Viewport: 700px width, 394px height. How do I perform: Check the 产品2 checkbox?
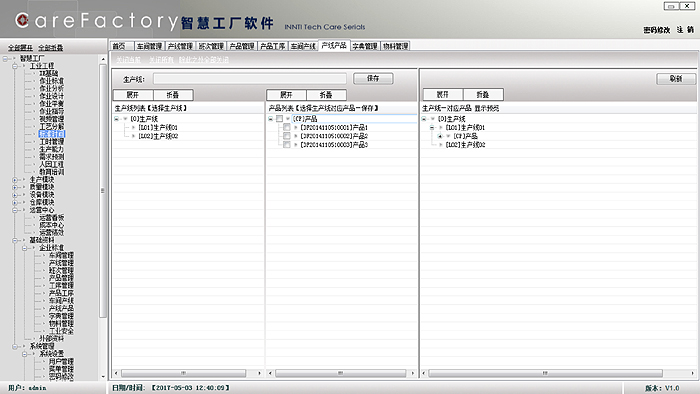[x=287, y=136]
